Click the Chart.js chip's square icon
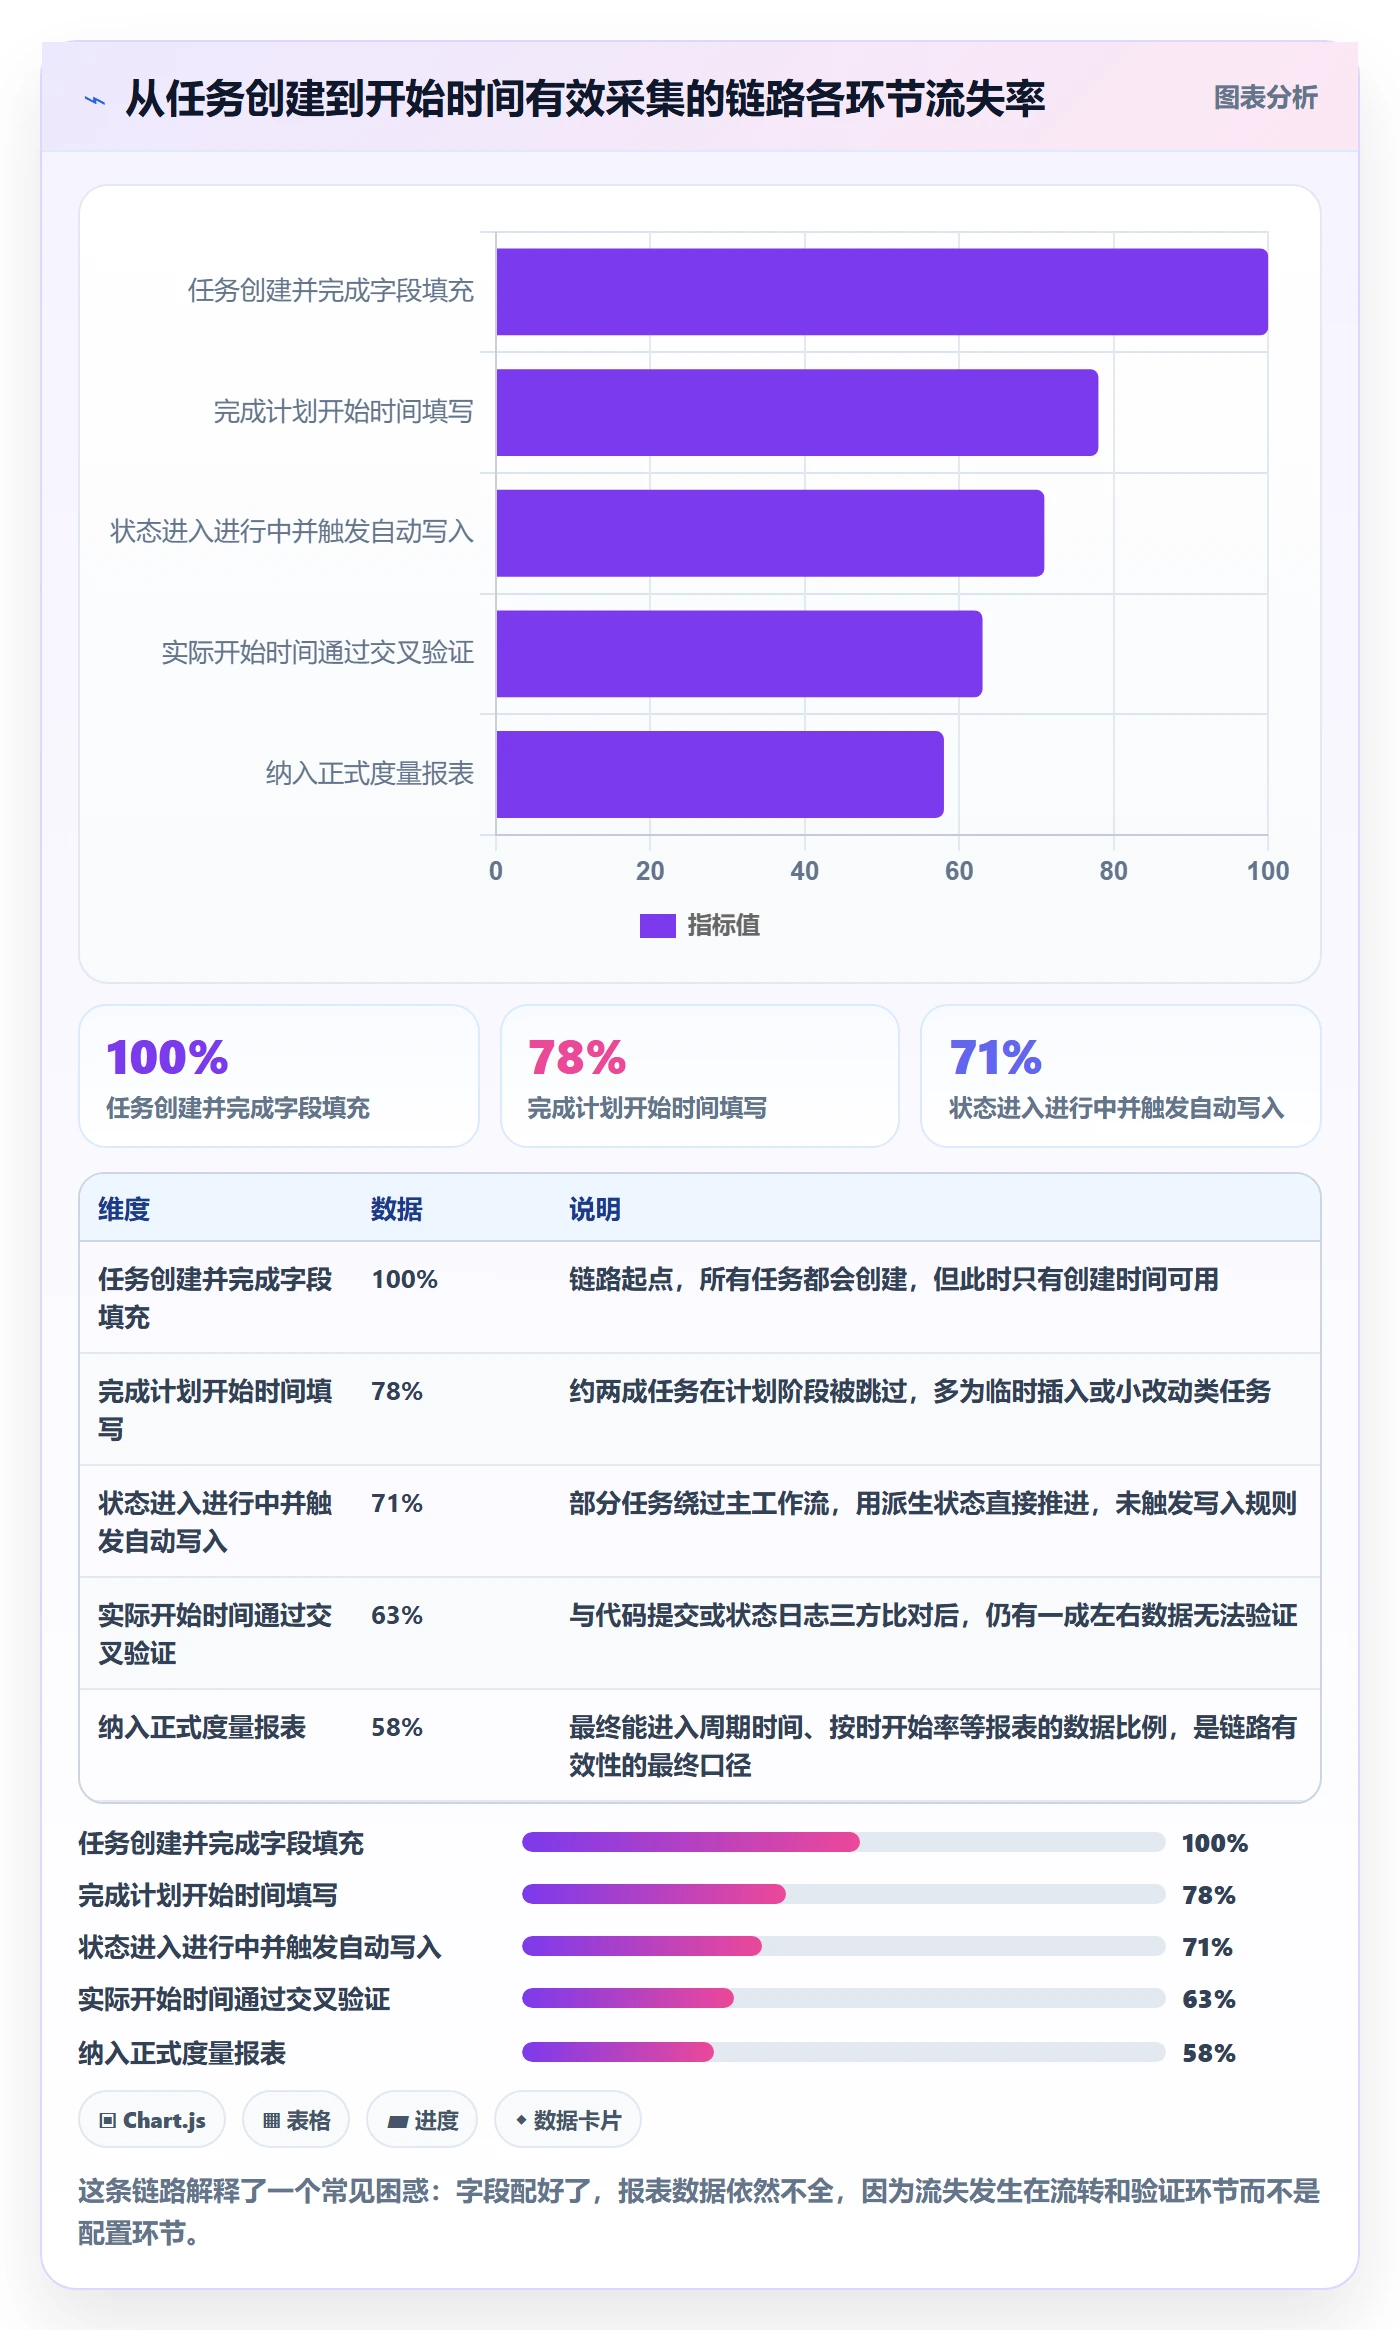1400x2330 pixels. click(x=108, y=2120)
